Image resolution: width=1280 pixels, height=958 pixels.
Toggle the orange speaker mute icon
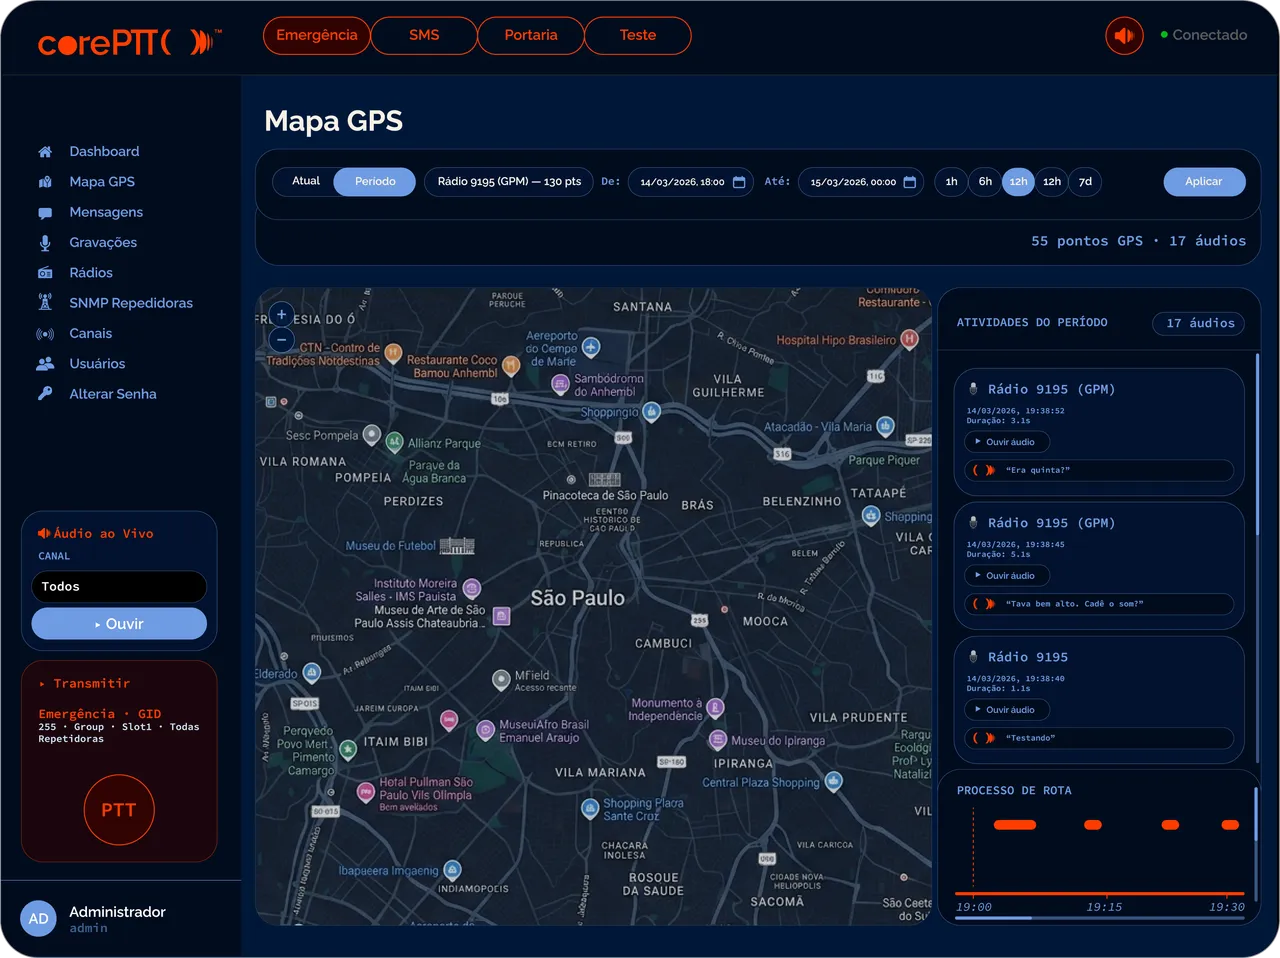tap(1124, 36)
